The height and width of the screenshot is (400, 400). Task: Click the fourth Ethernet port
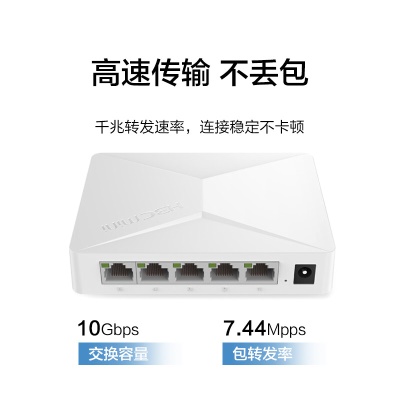click(x=225, y=273)
